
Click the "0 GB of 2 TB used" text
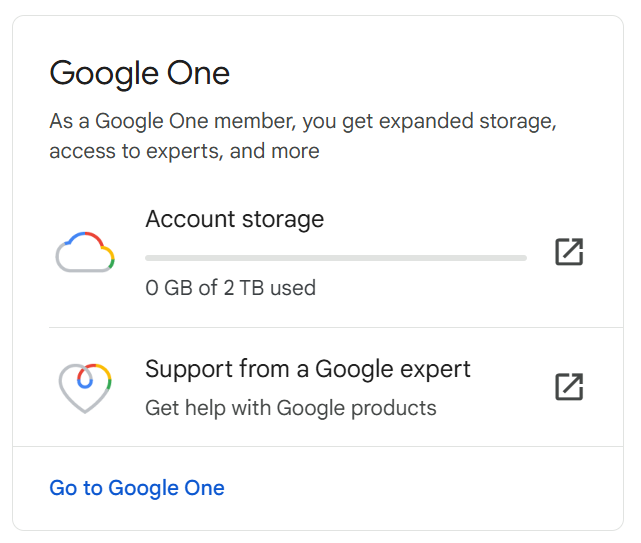coord(230,288)
